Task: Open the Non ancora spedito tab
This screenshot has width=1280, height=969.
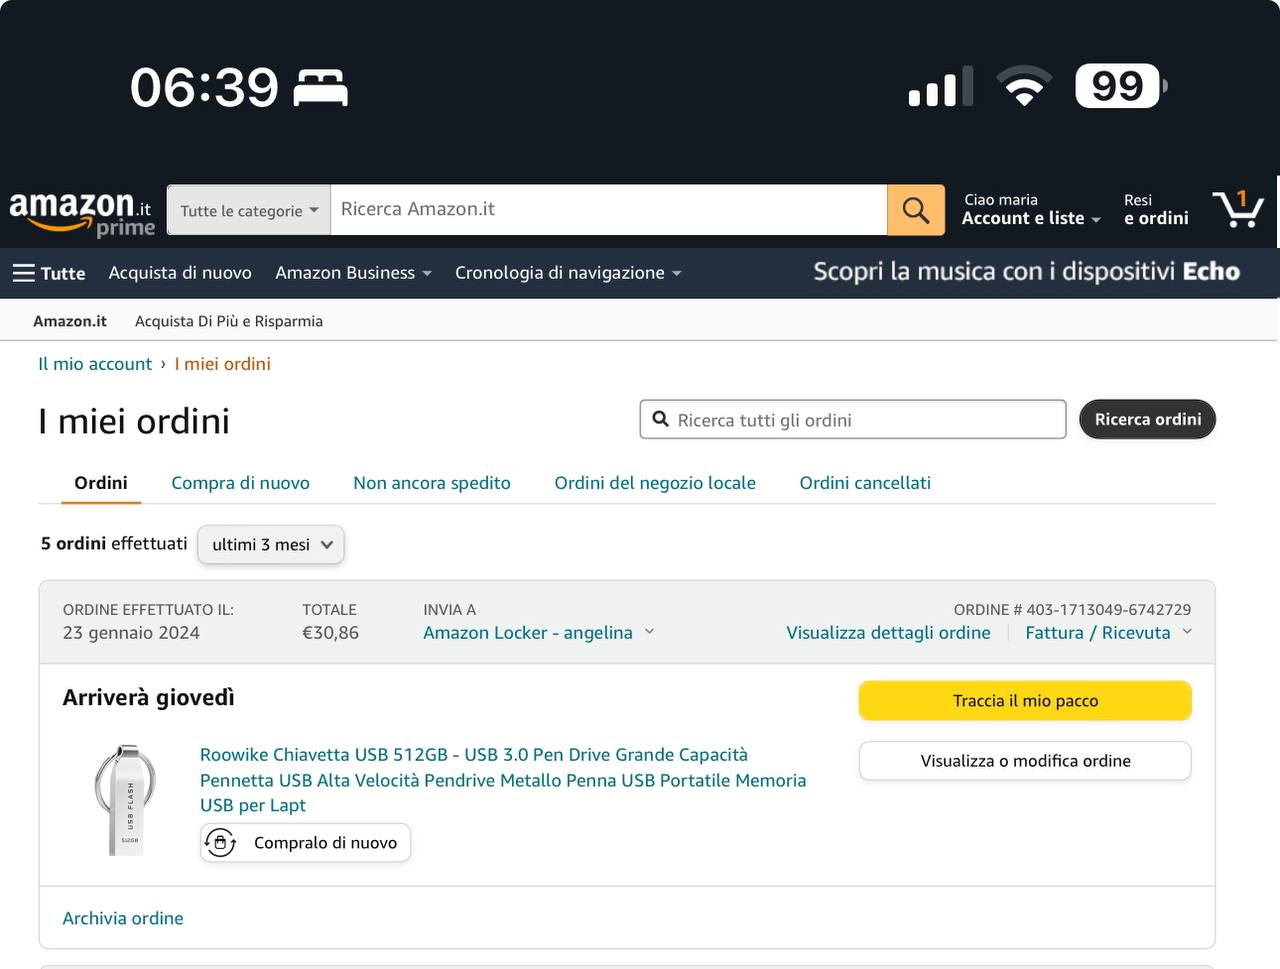Action: click(x=432, y=483)
